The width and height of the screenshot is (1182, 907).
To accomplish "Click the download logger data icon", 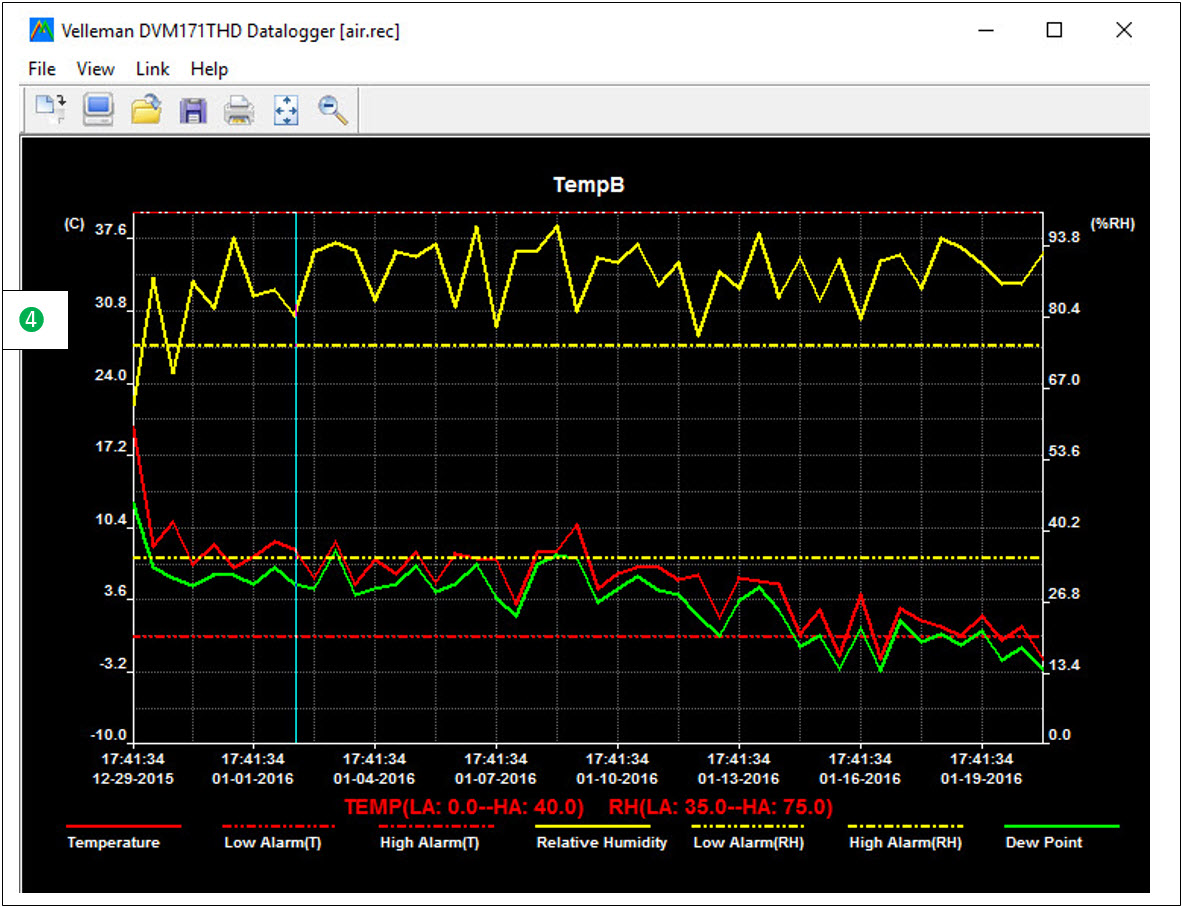I will tap(51, 109).
